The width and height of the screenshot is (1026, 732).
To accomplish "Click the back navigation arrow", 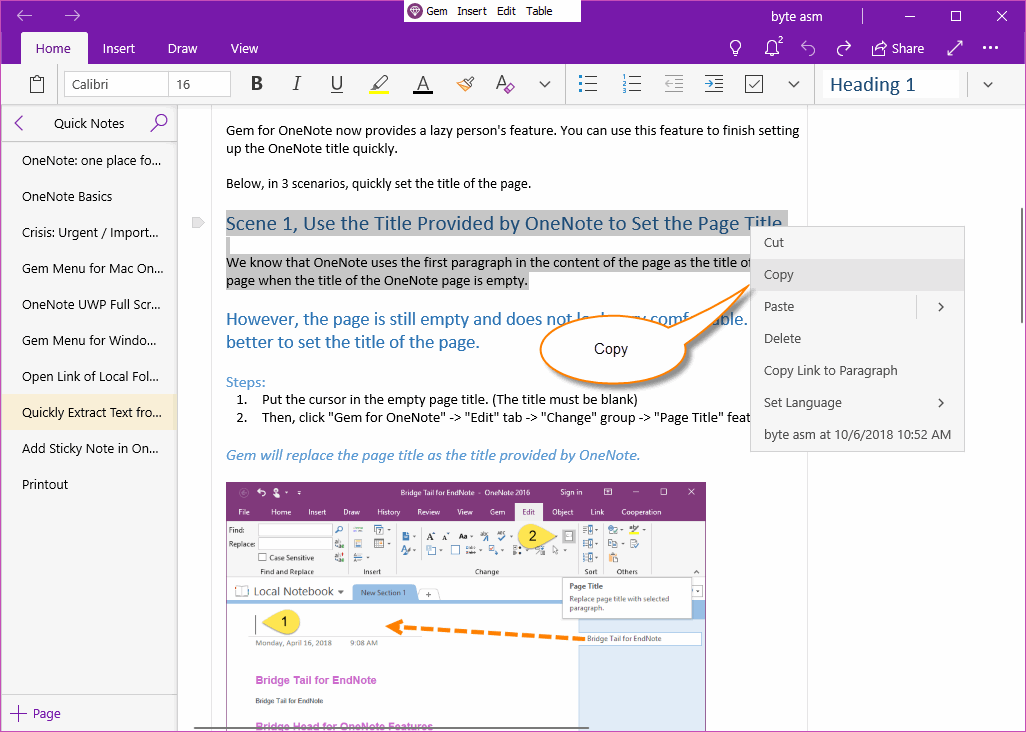I will (24, 16).
